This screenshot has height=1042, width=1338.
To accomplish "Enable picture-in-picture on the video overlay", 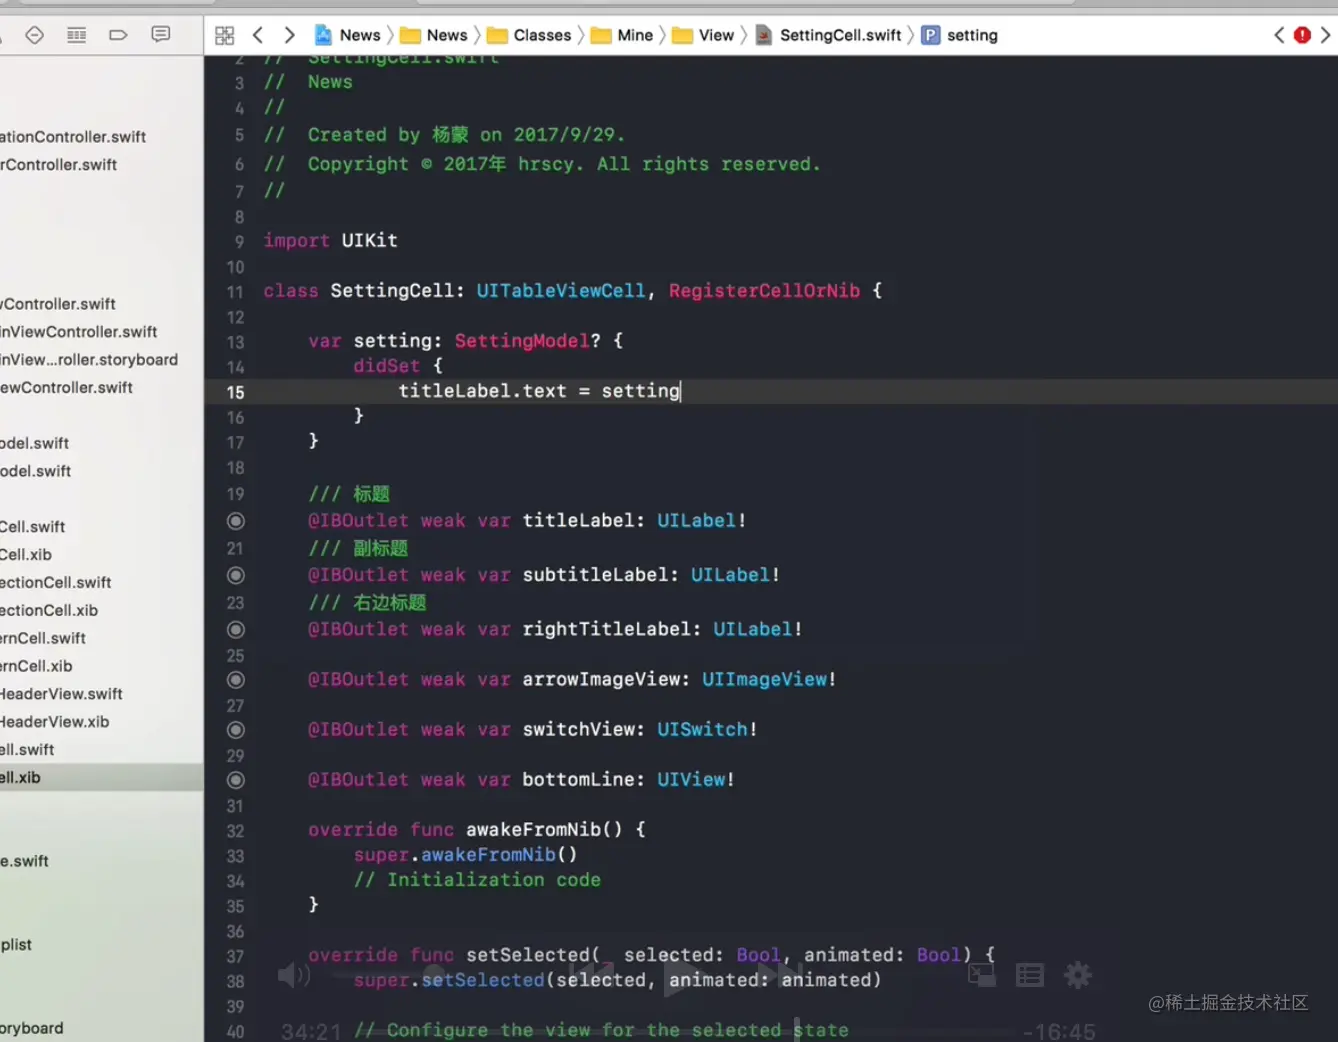I will [982, 975].
